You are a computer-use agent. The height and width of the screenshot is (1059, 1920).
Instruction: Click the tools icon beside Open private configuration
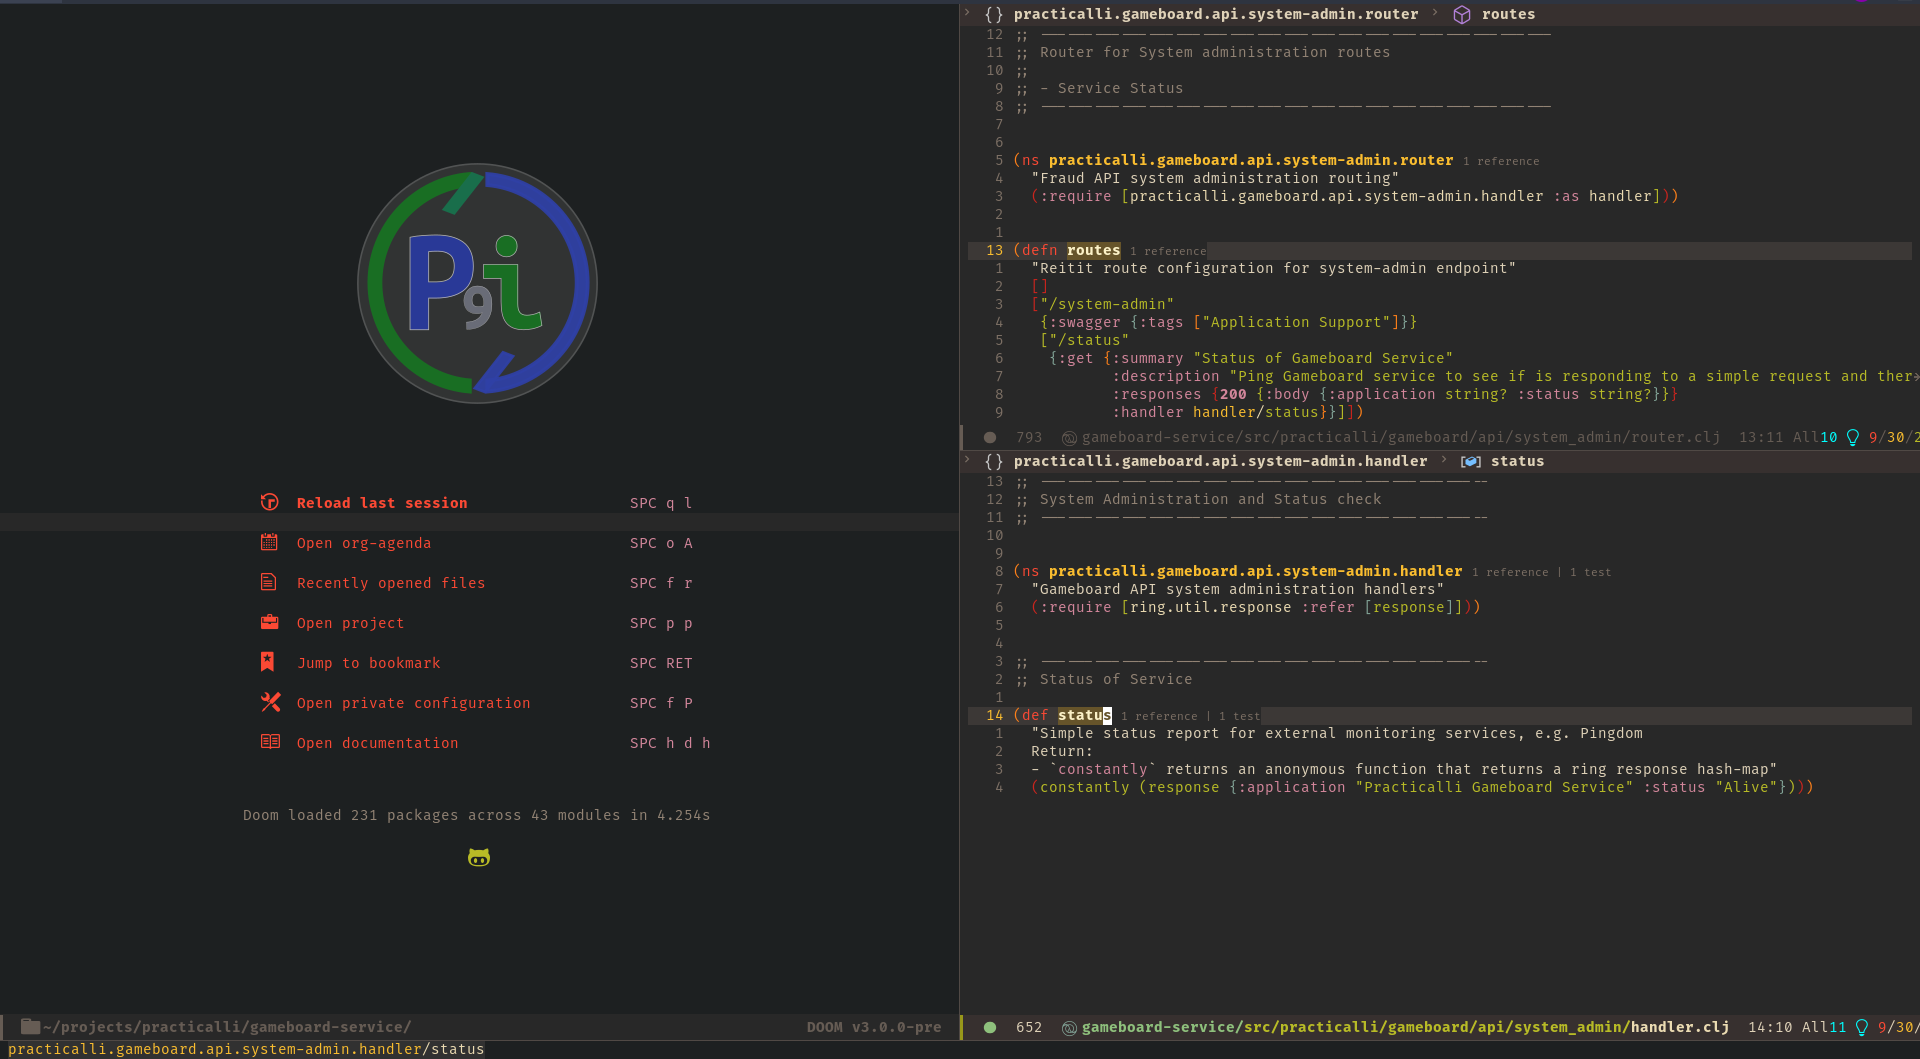pos(270,702)
